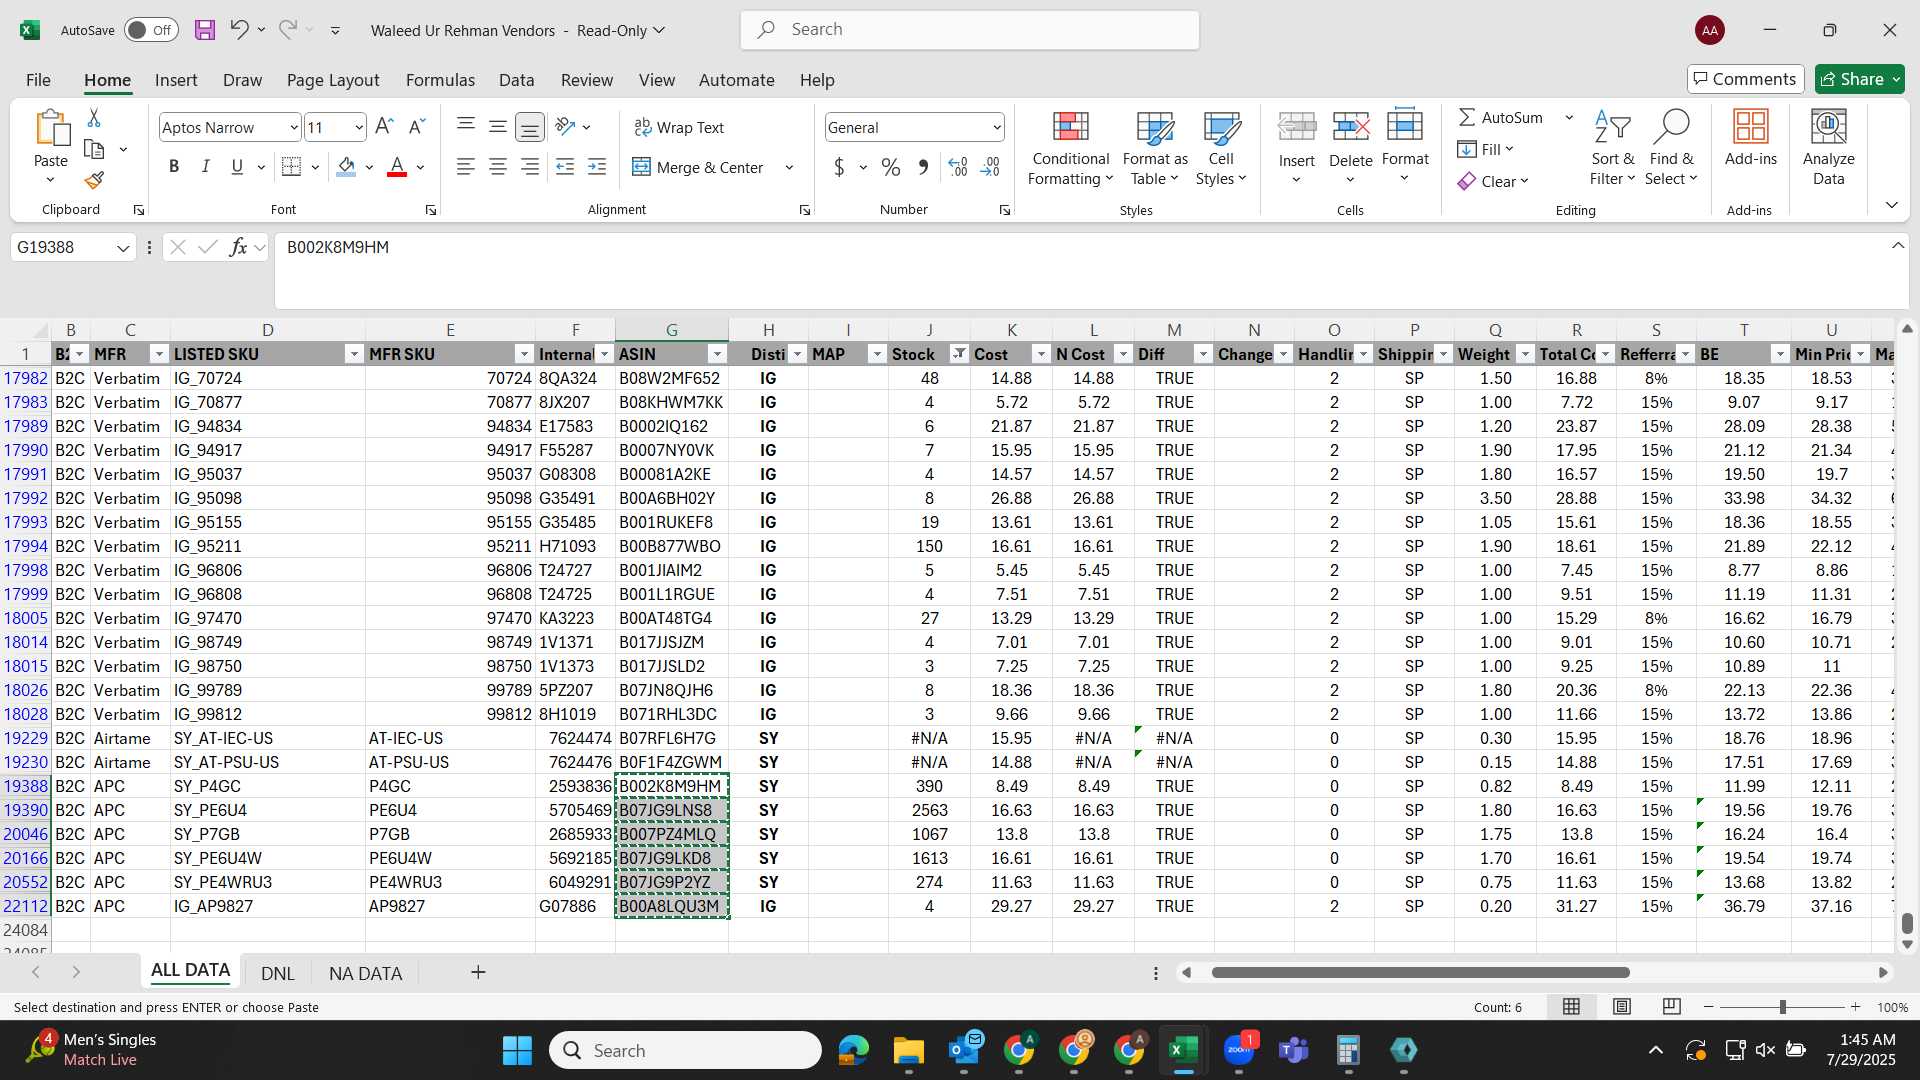Screen dimensions: 1920x1080
Task: Apply comma style number format
Action: point(923,167)
